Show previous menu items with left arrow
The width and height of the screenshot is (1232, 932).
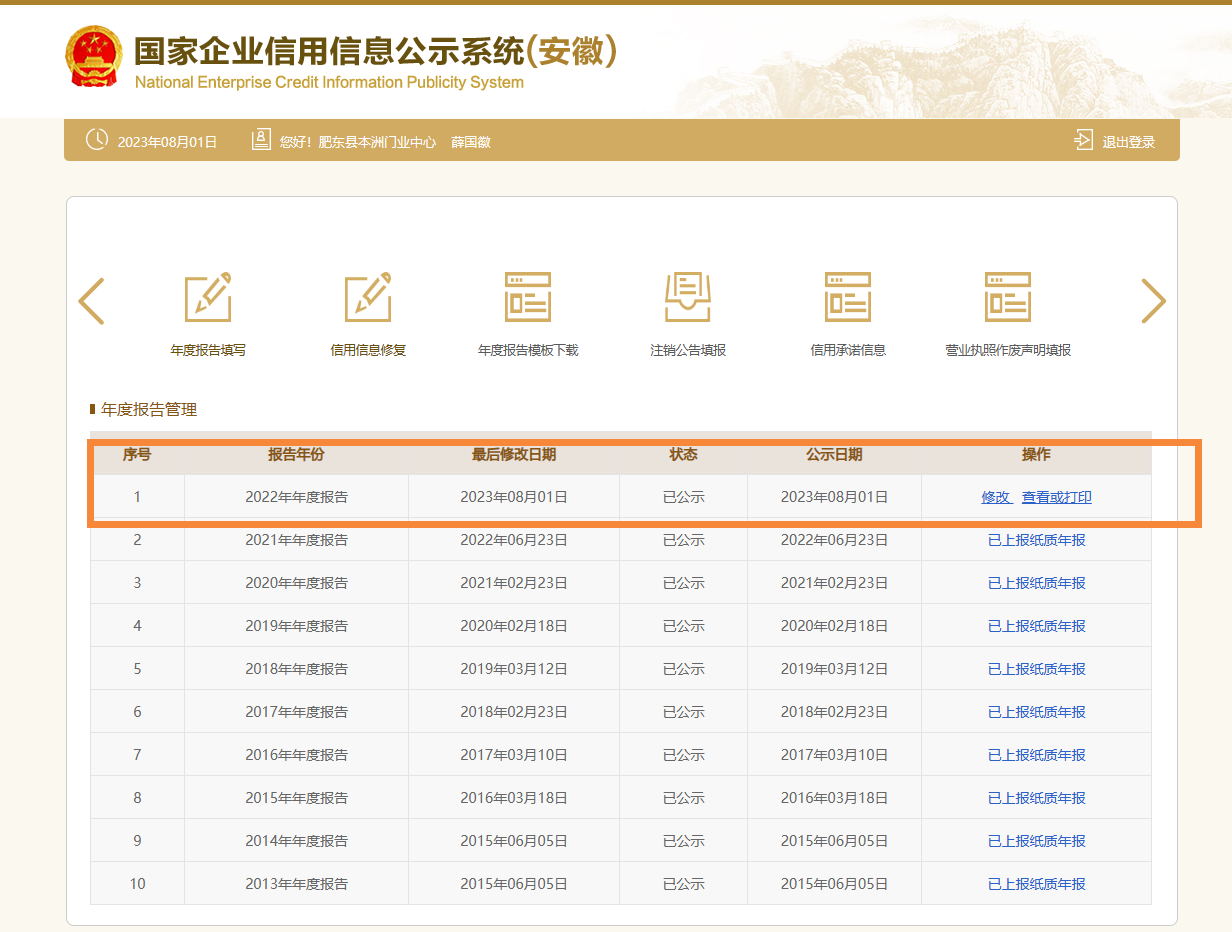click(91, 301)
